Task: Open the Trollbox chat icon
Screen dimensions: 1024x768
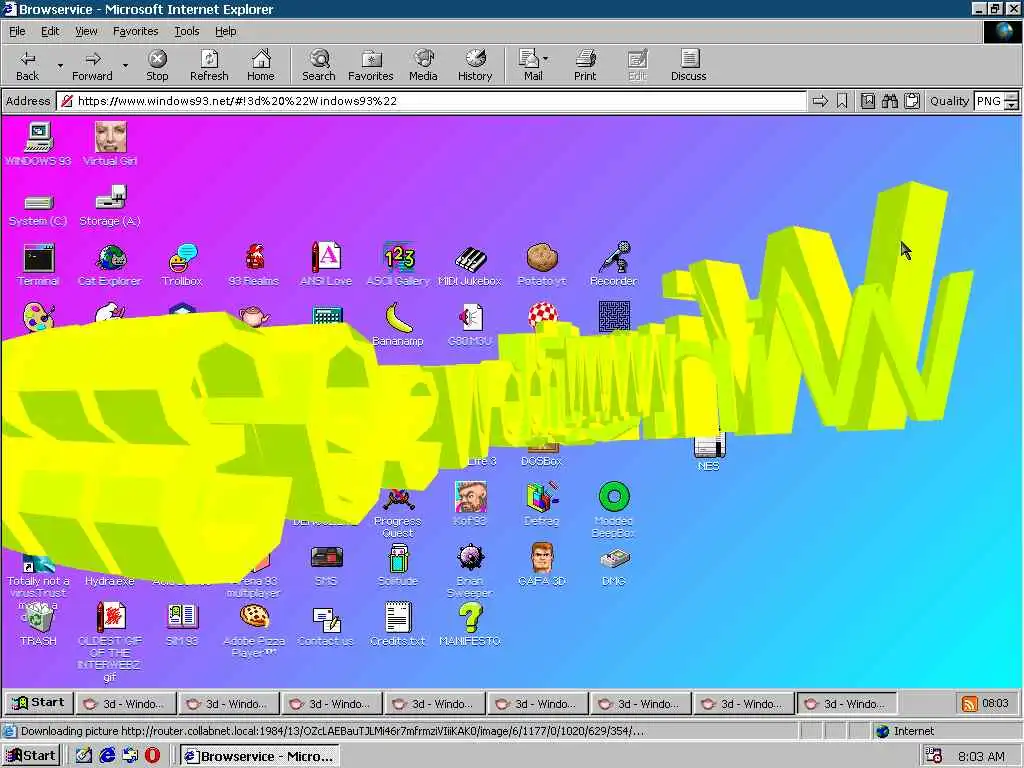Action: [182, 265]
